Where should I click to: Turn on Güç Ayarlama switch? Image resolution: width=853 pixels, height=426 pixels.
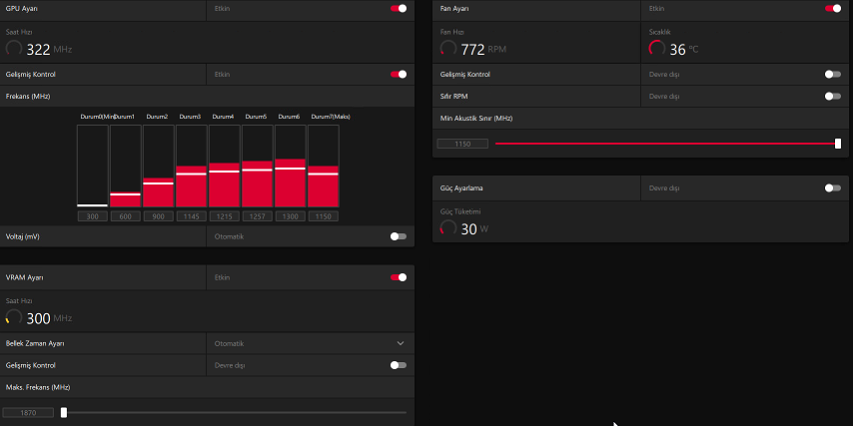click(x=833, y=188)
